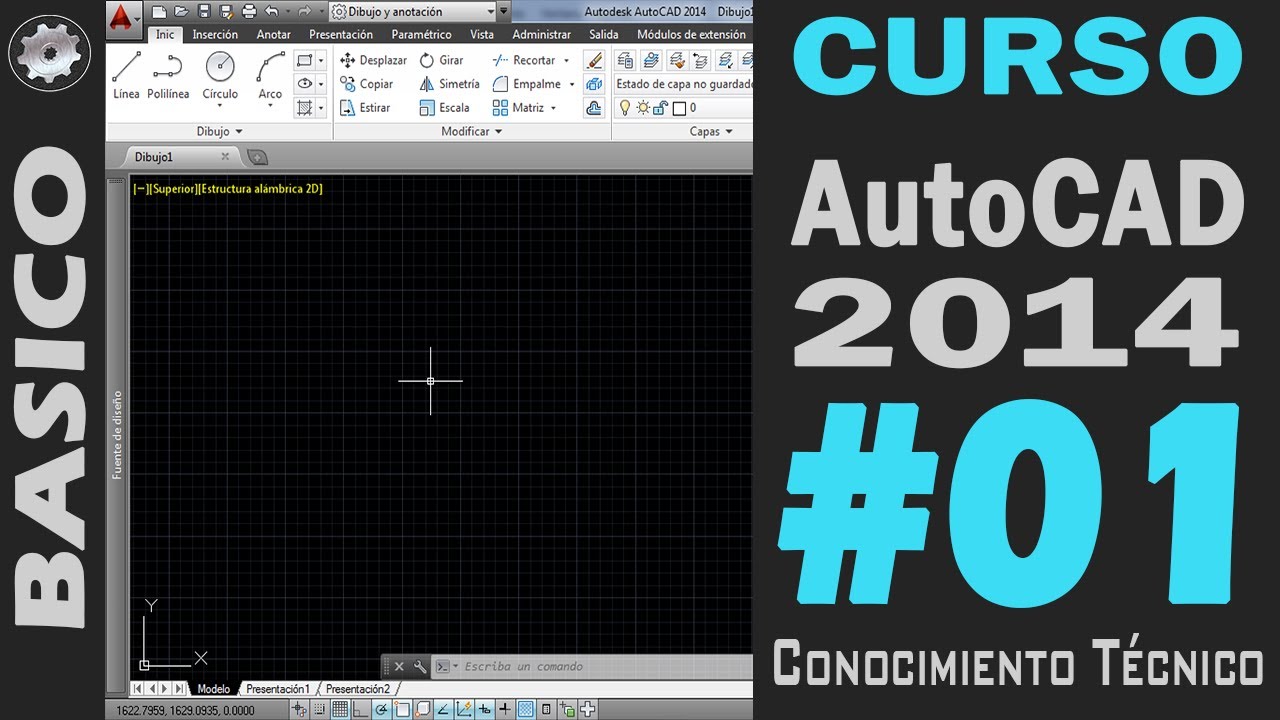Click the Erase tool icon
This screenshot has width=1280, height=720.
click(594, 60)
